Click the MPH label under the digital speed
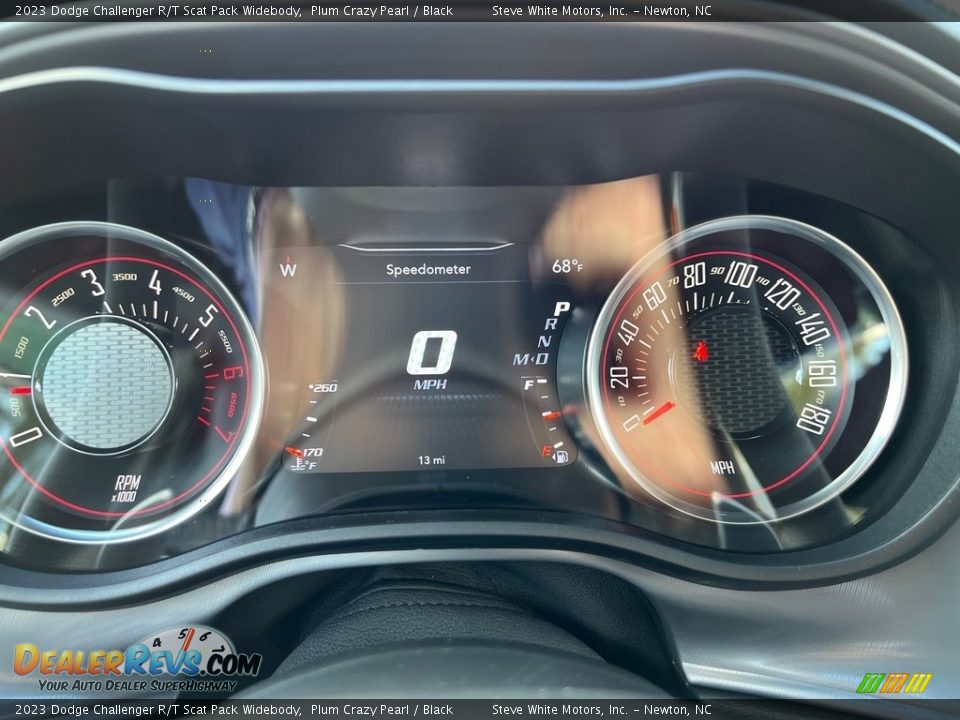The image size is (960, 720). 430,384
